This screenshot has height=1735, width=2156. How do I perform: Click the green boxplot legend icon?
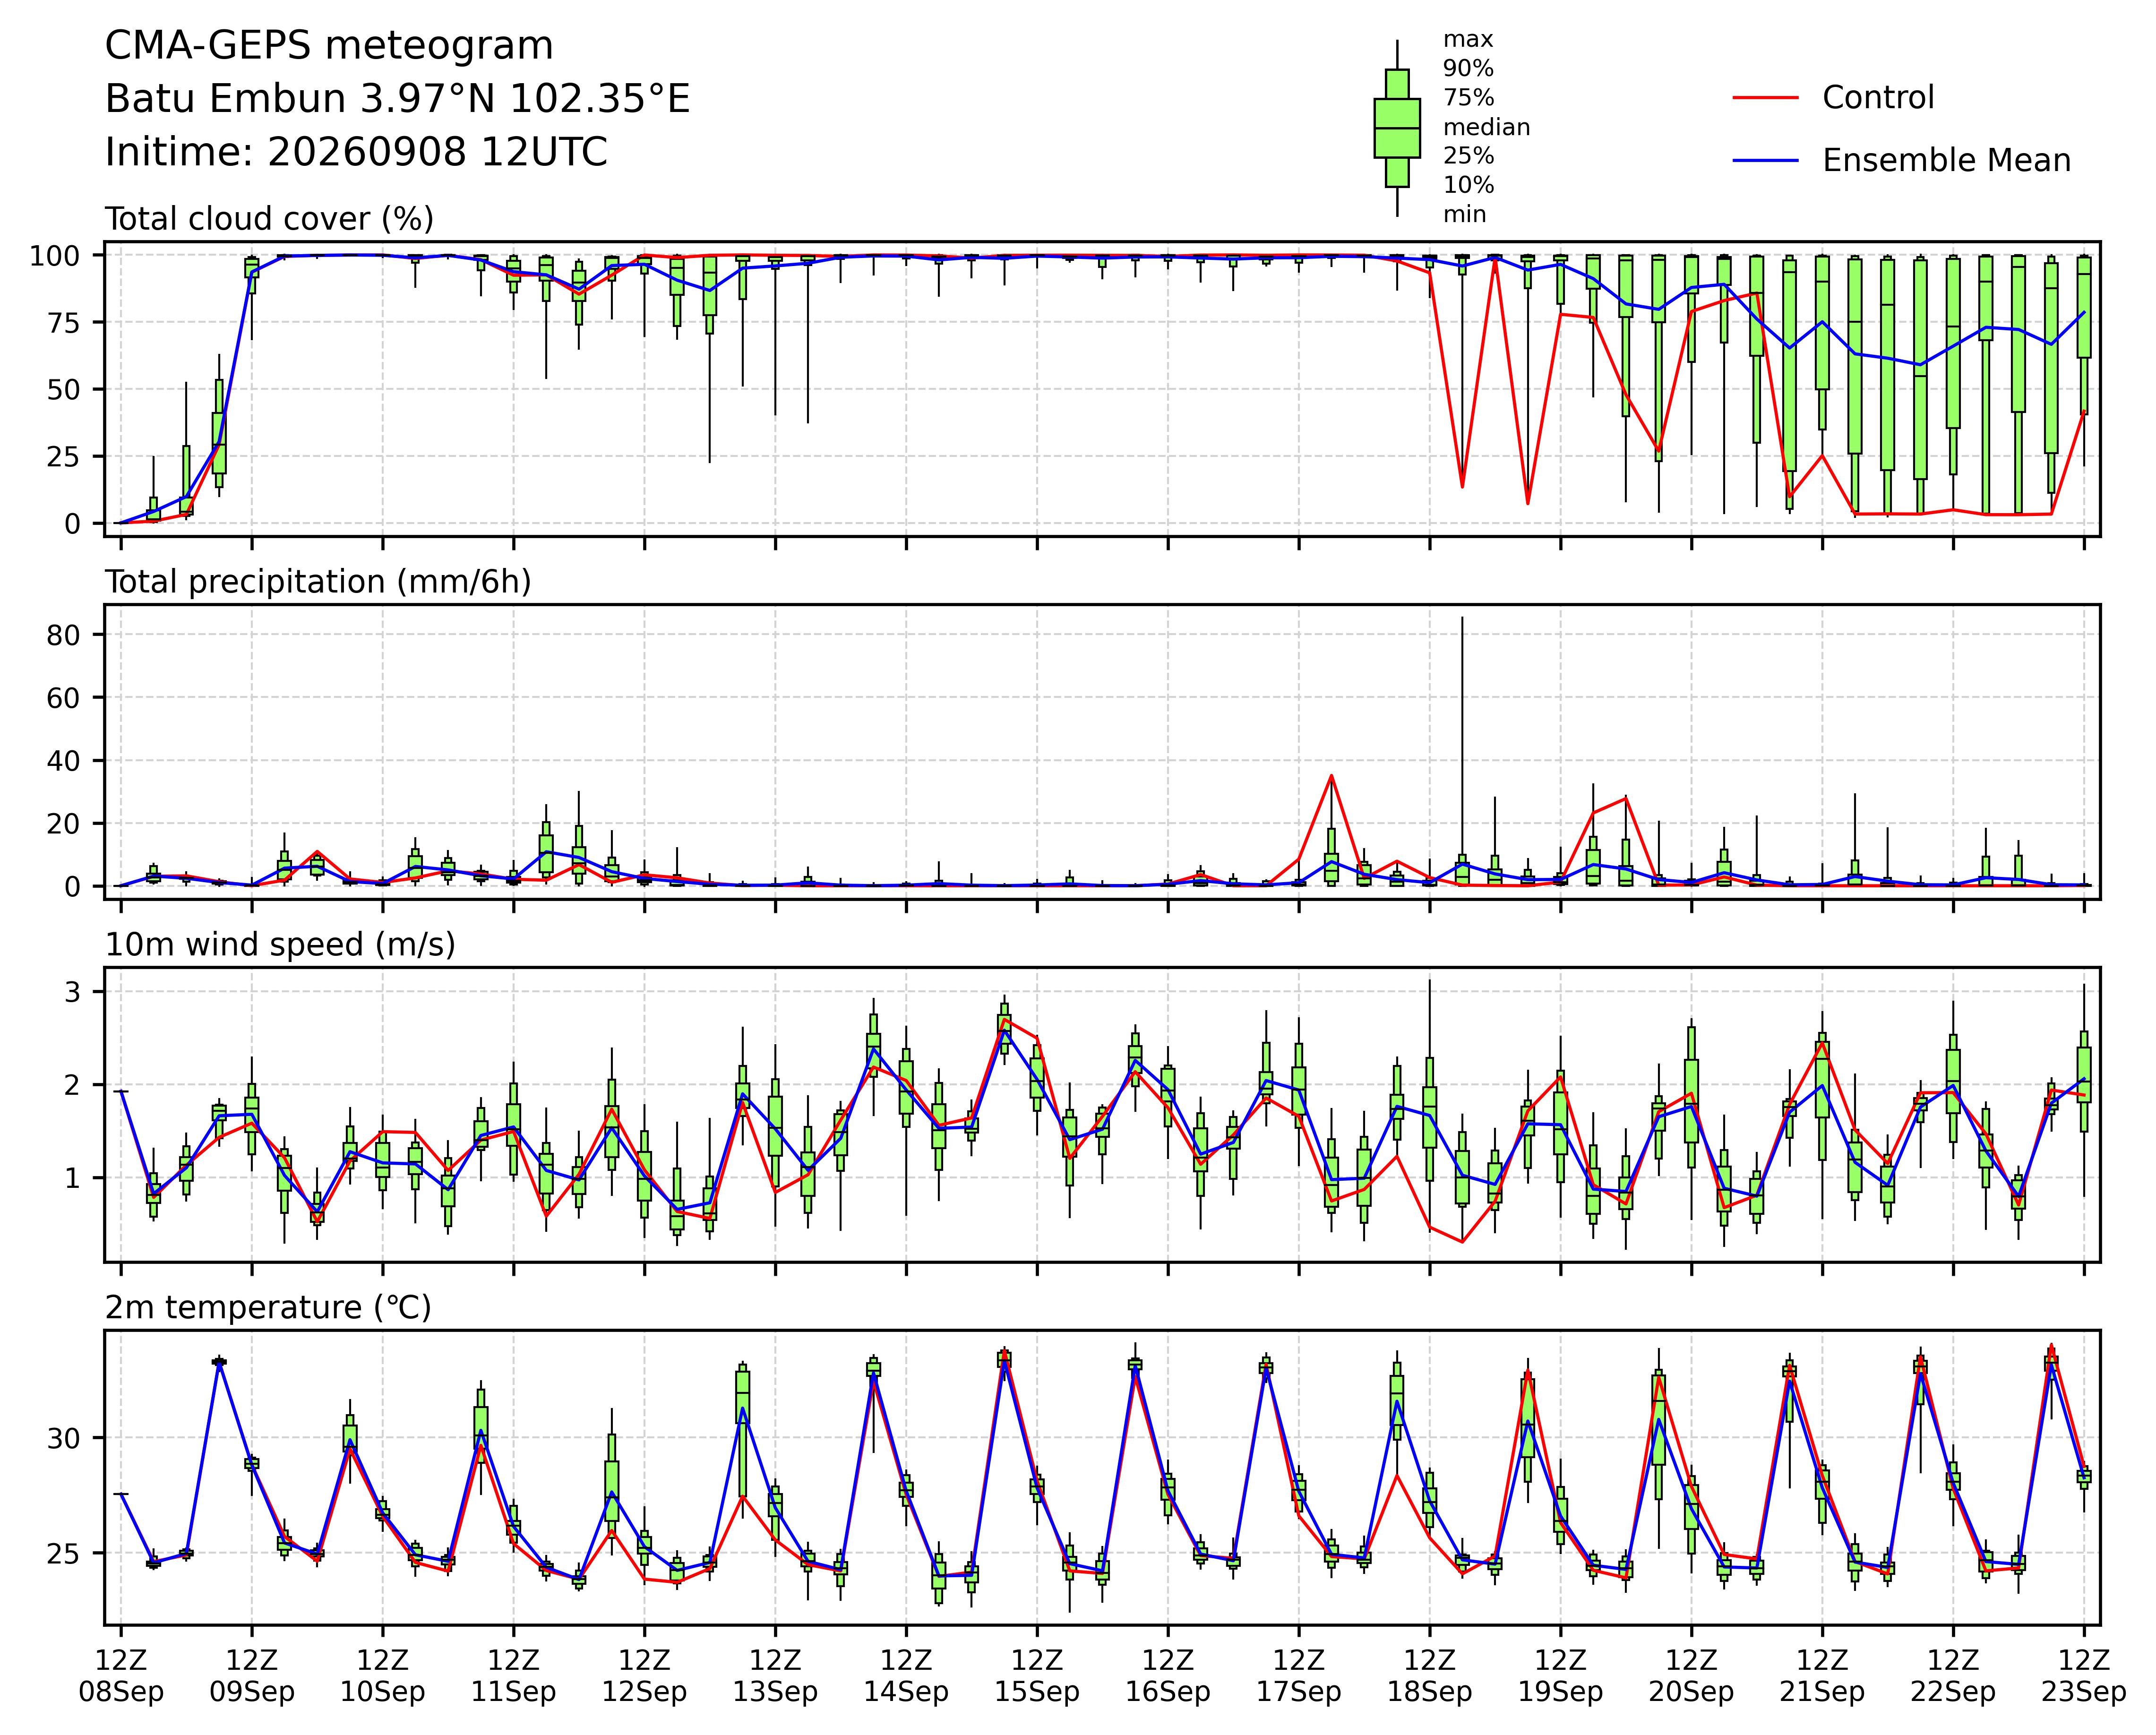tap(1397, 128)
